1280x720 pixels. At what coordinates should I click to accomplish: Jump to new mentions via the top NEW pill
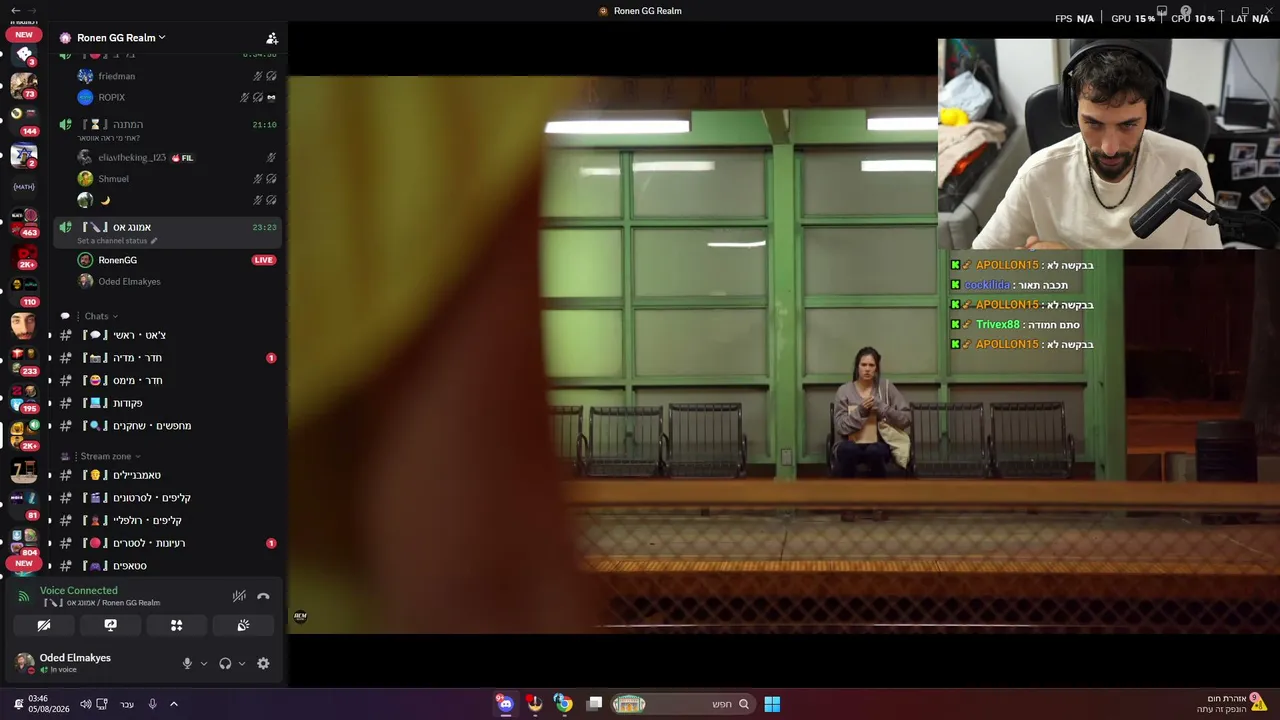pyautogui.click(x=24, y=35)
